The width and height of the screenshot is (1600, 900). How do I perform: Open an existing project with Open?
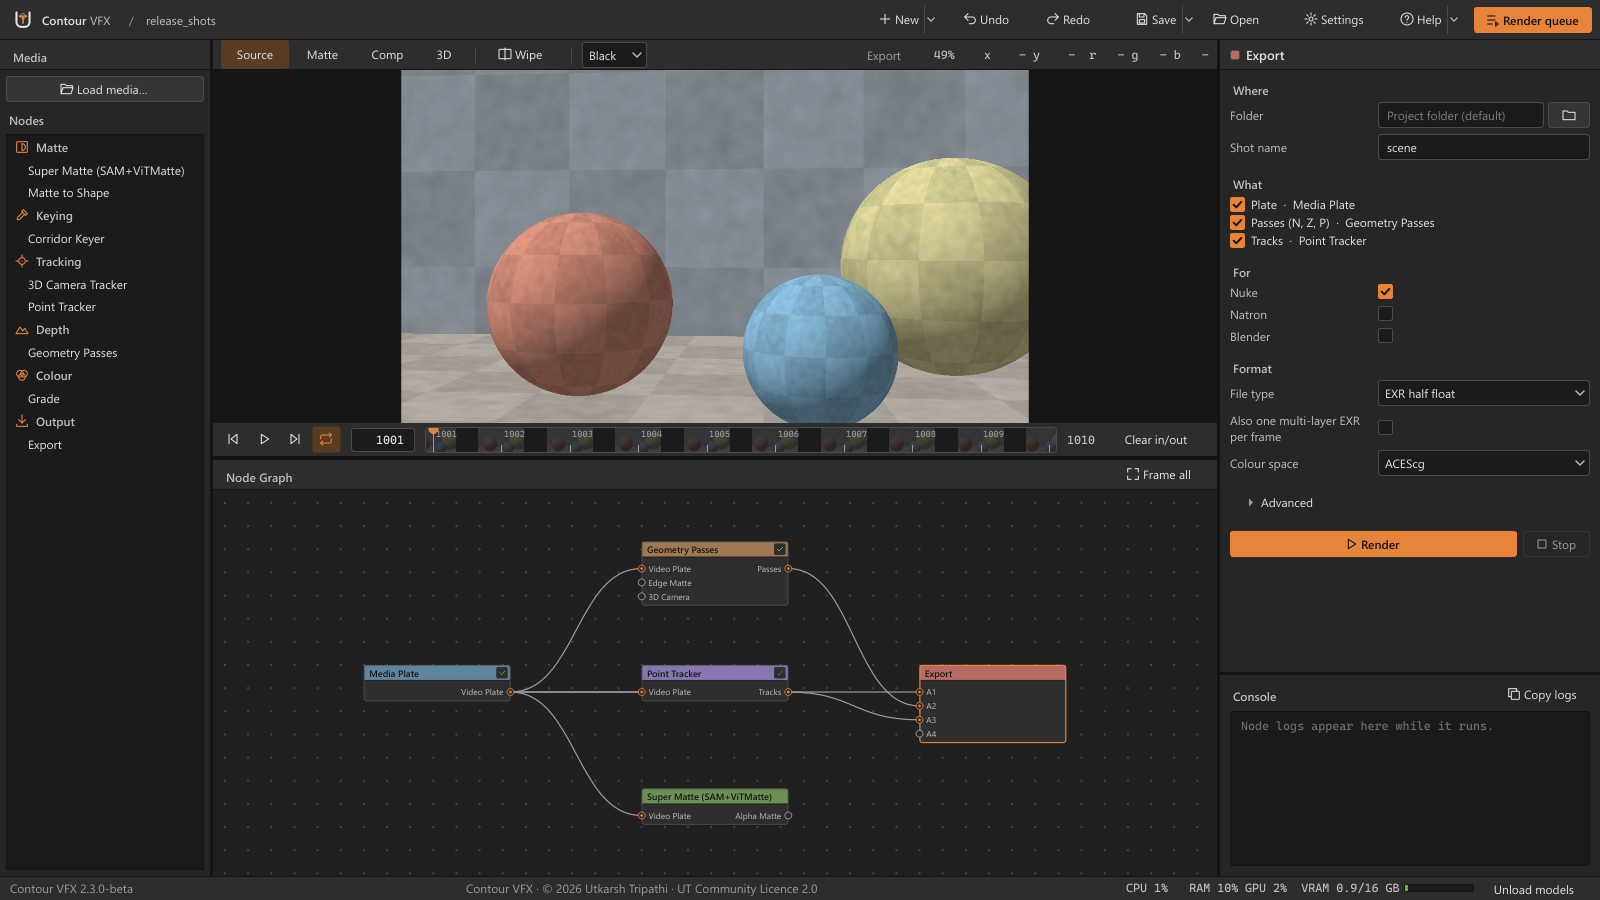[x=1236, y=20]
